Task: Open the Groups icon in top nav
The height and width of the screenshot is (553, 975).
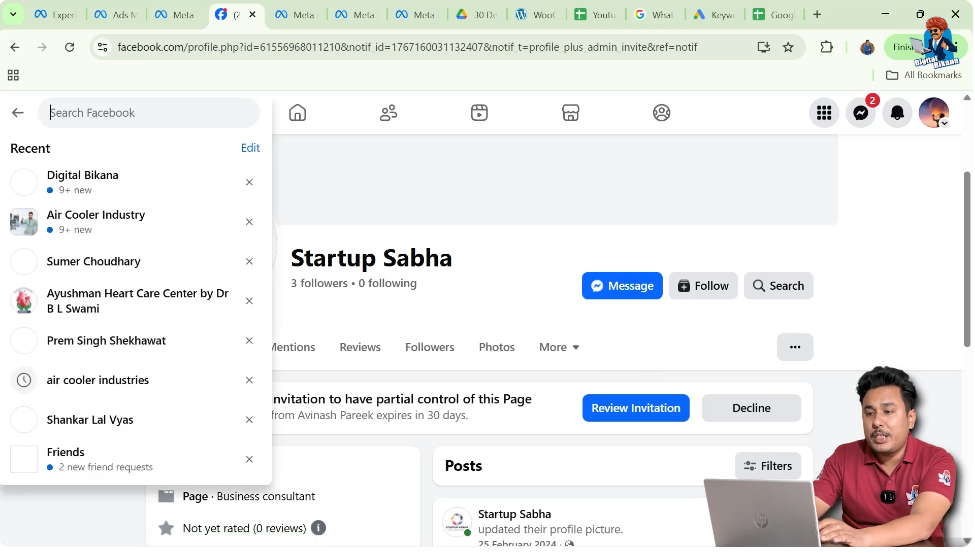Action: pos(662,113)
